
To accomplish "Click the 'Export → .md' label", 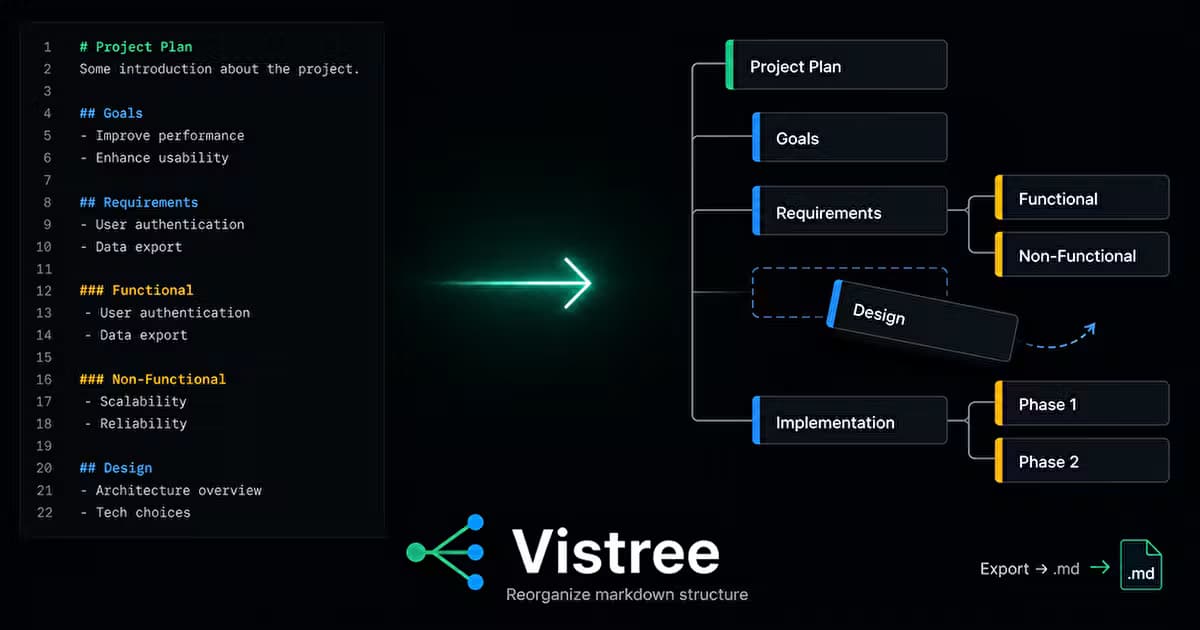I will pyautogui.click(x=1030, y=569).
